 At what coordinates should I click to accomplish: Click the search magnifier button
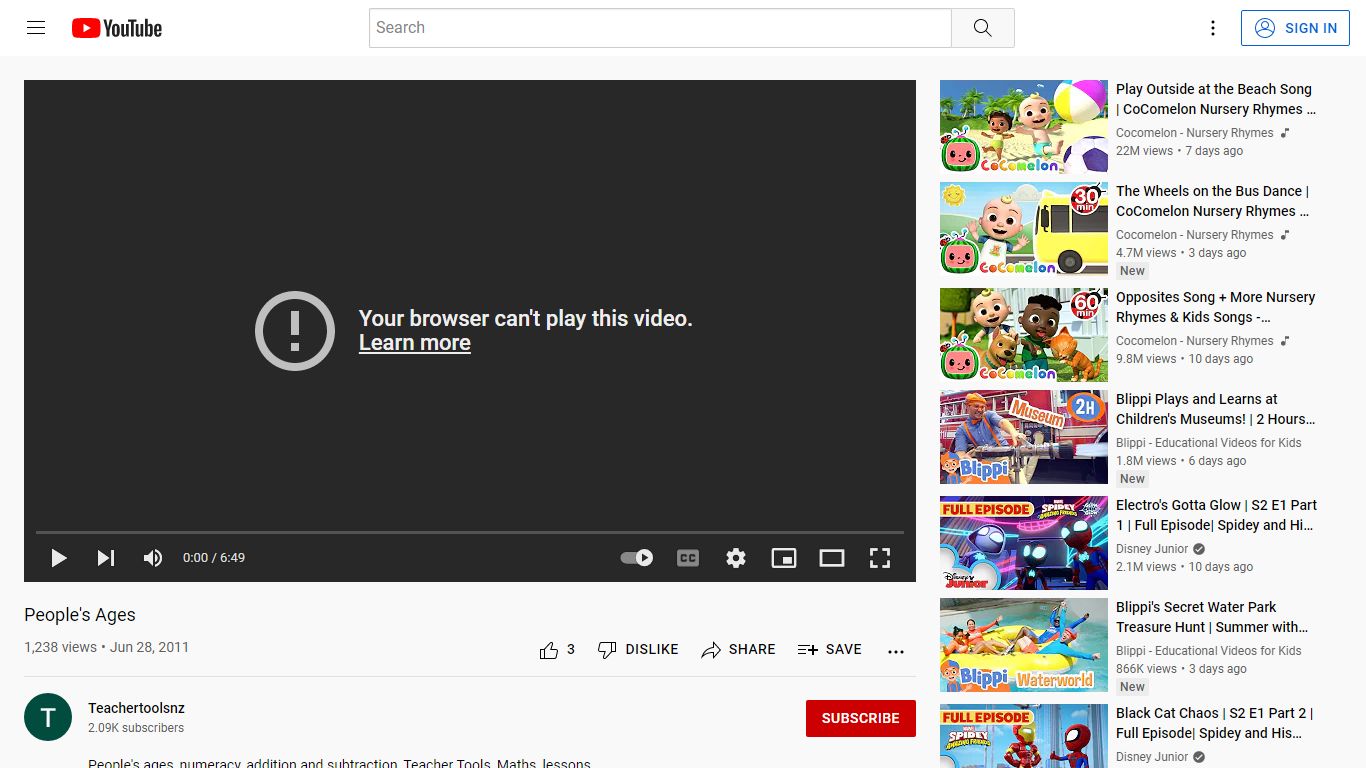pos(983,28)
